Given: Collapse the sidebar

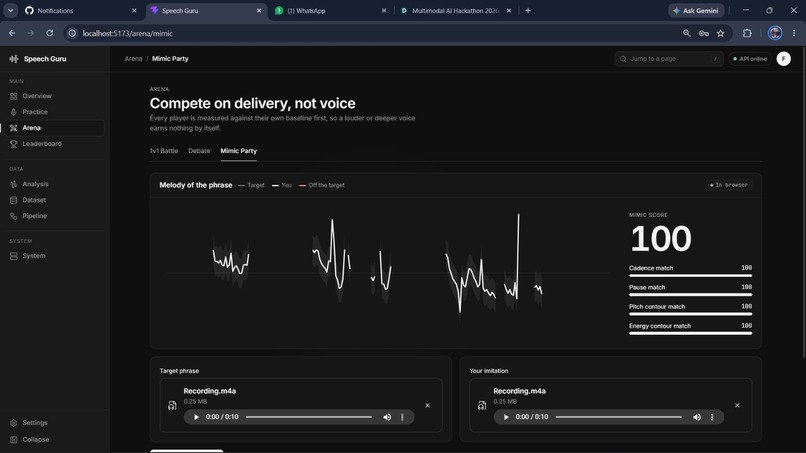Looking at the screenshot, I should (53, 440).
